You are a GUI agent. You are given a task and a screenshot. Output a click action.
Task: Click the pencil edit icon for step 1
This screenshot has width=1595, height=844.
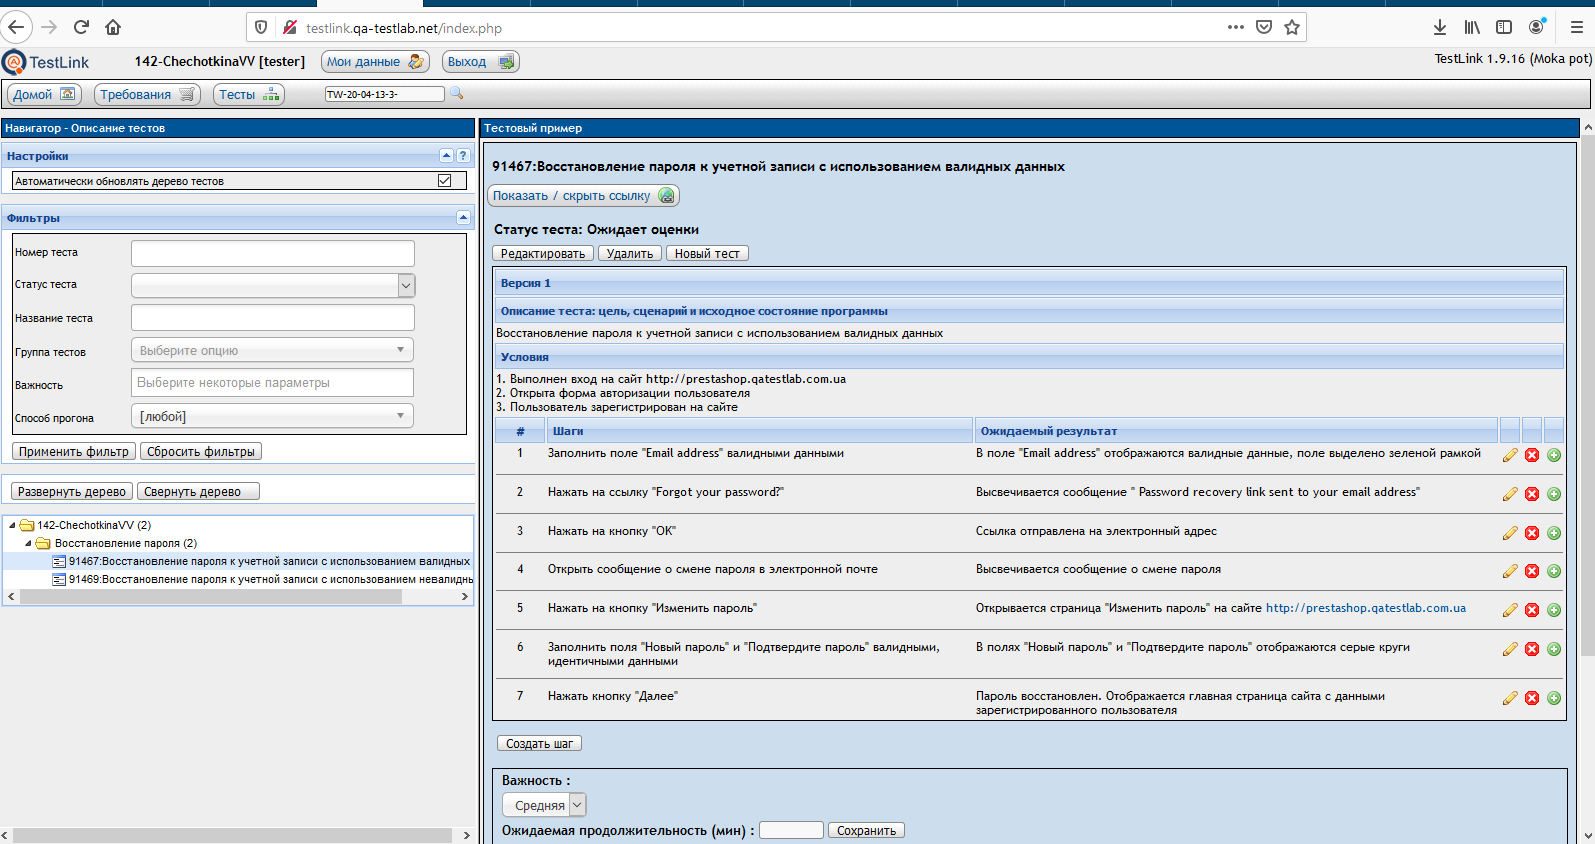click(1510, 455)
